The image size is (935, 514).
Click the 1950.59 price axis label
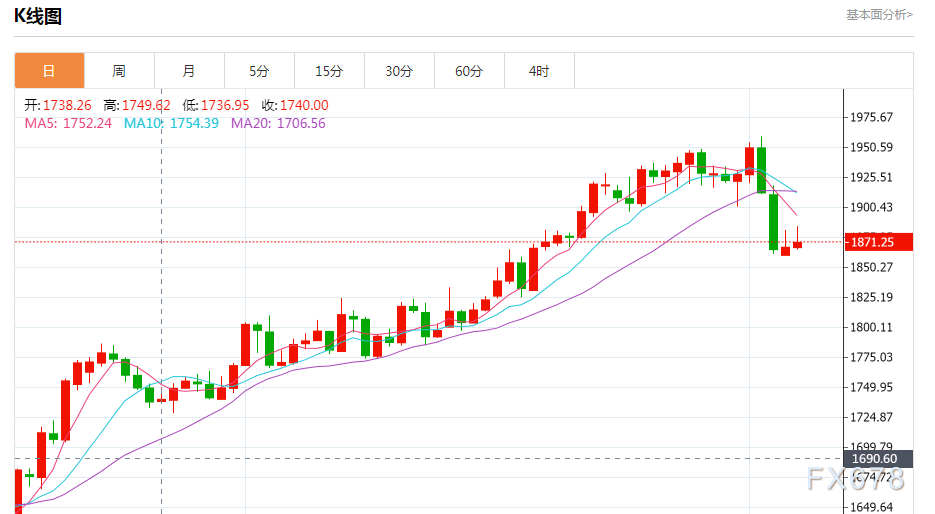tap(871, 147)
